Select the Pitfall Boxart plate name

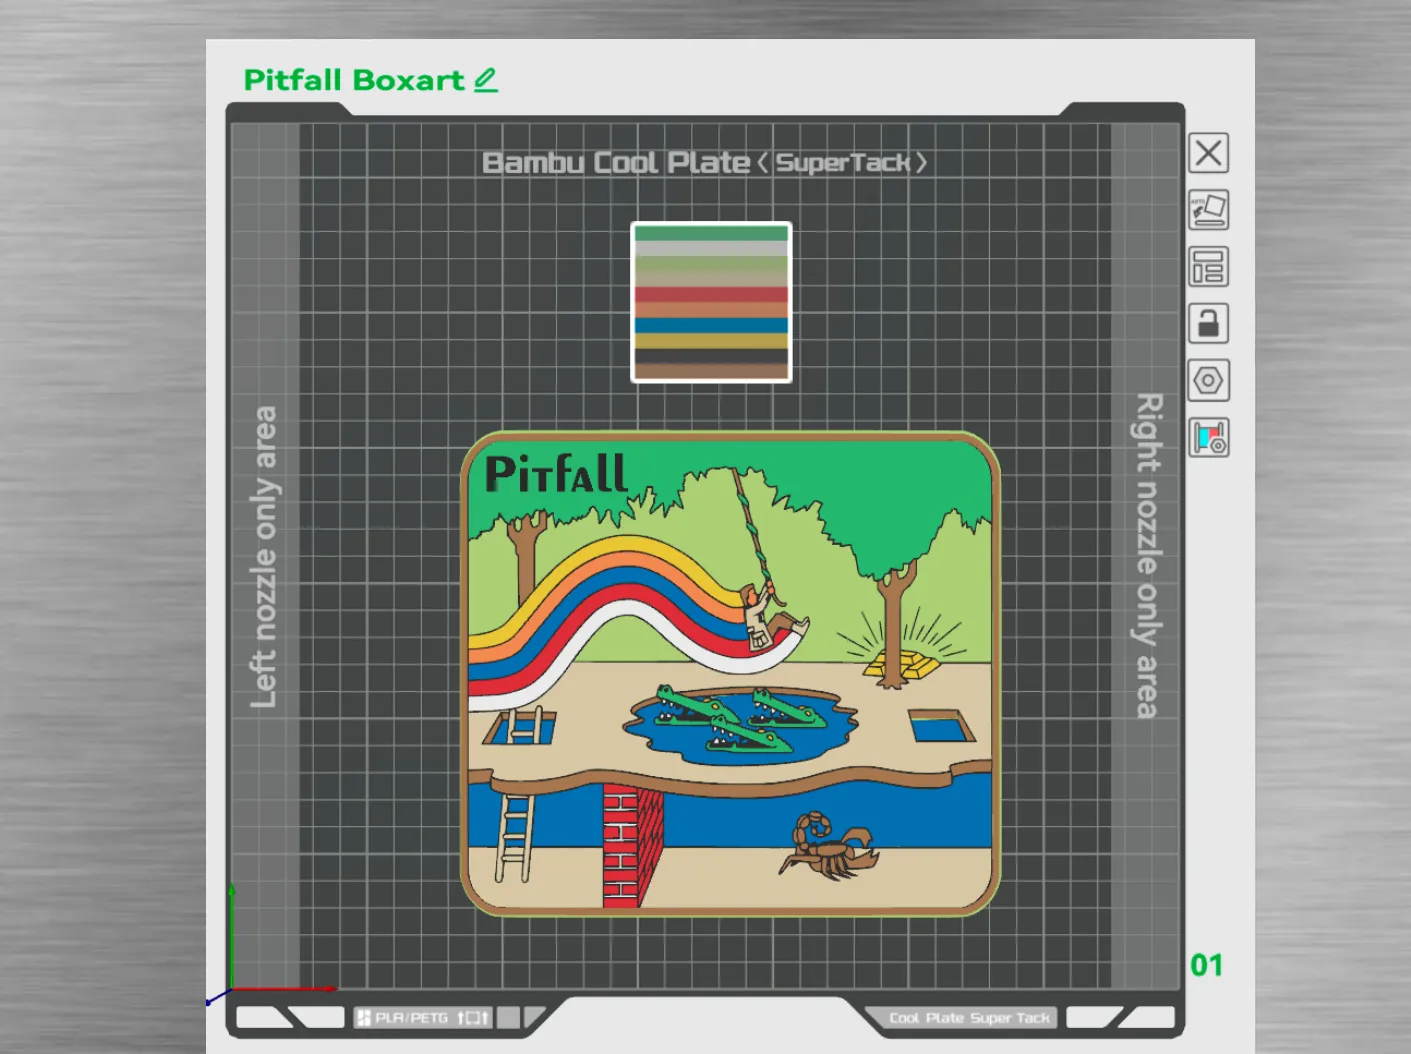click(354, 80)
